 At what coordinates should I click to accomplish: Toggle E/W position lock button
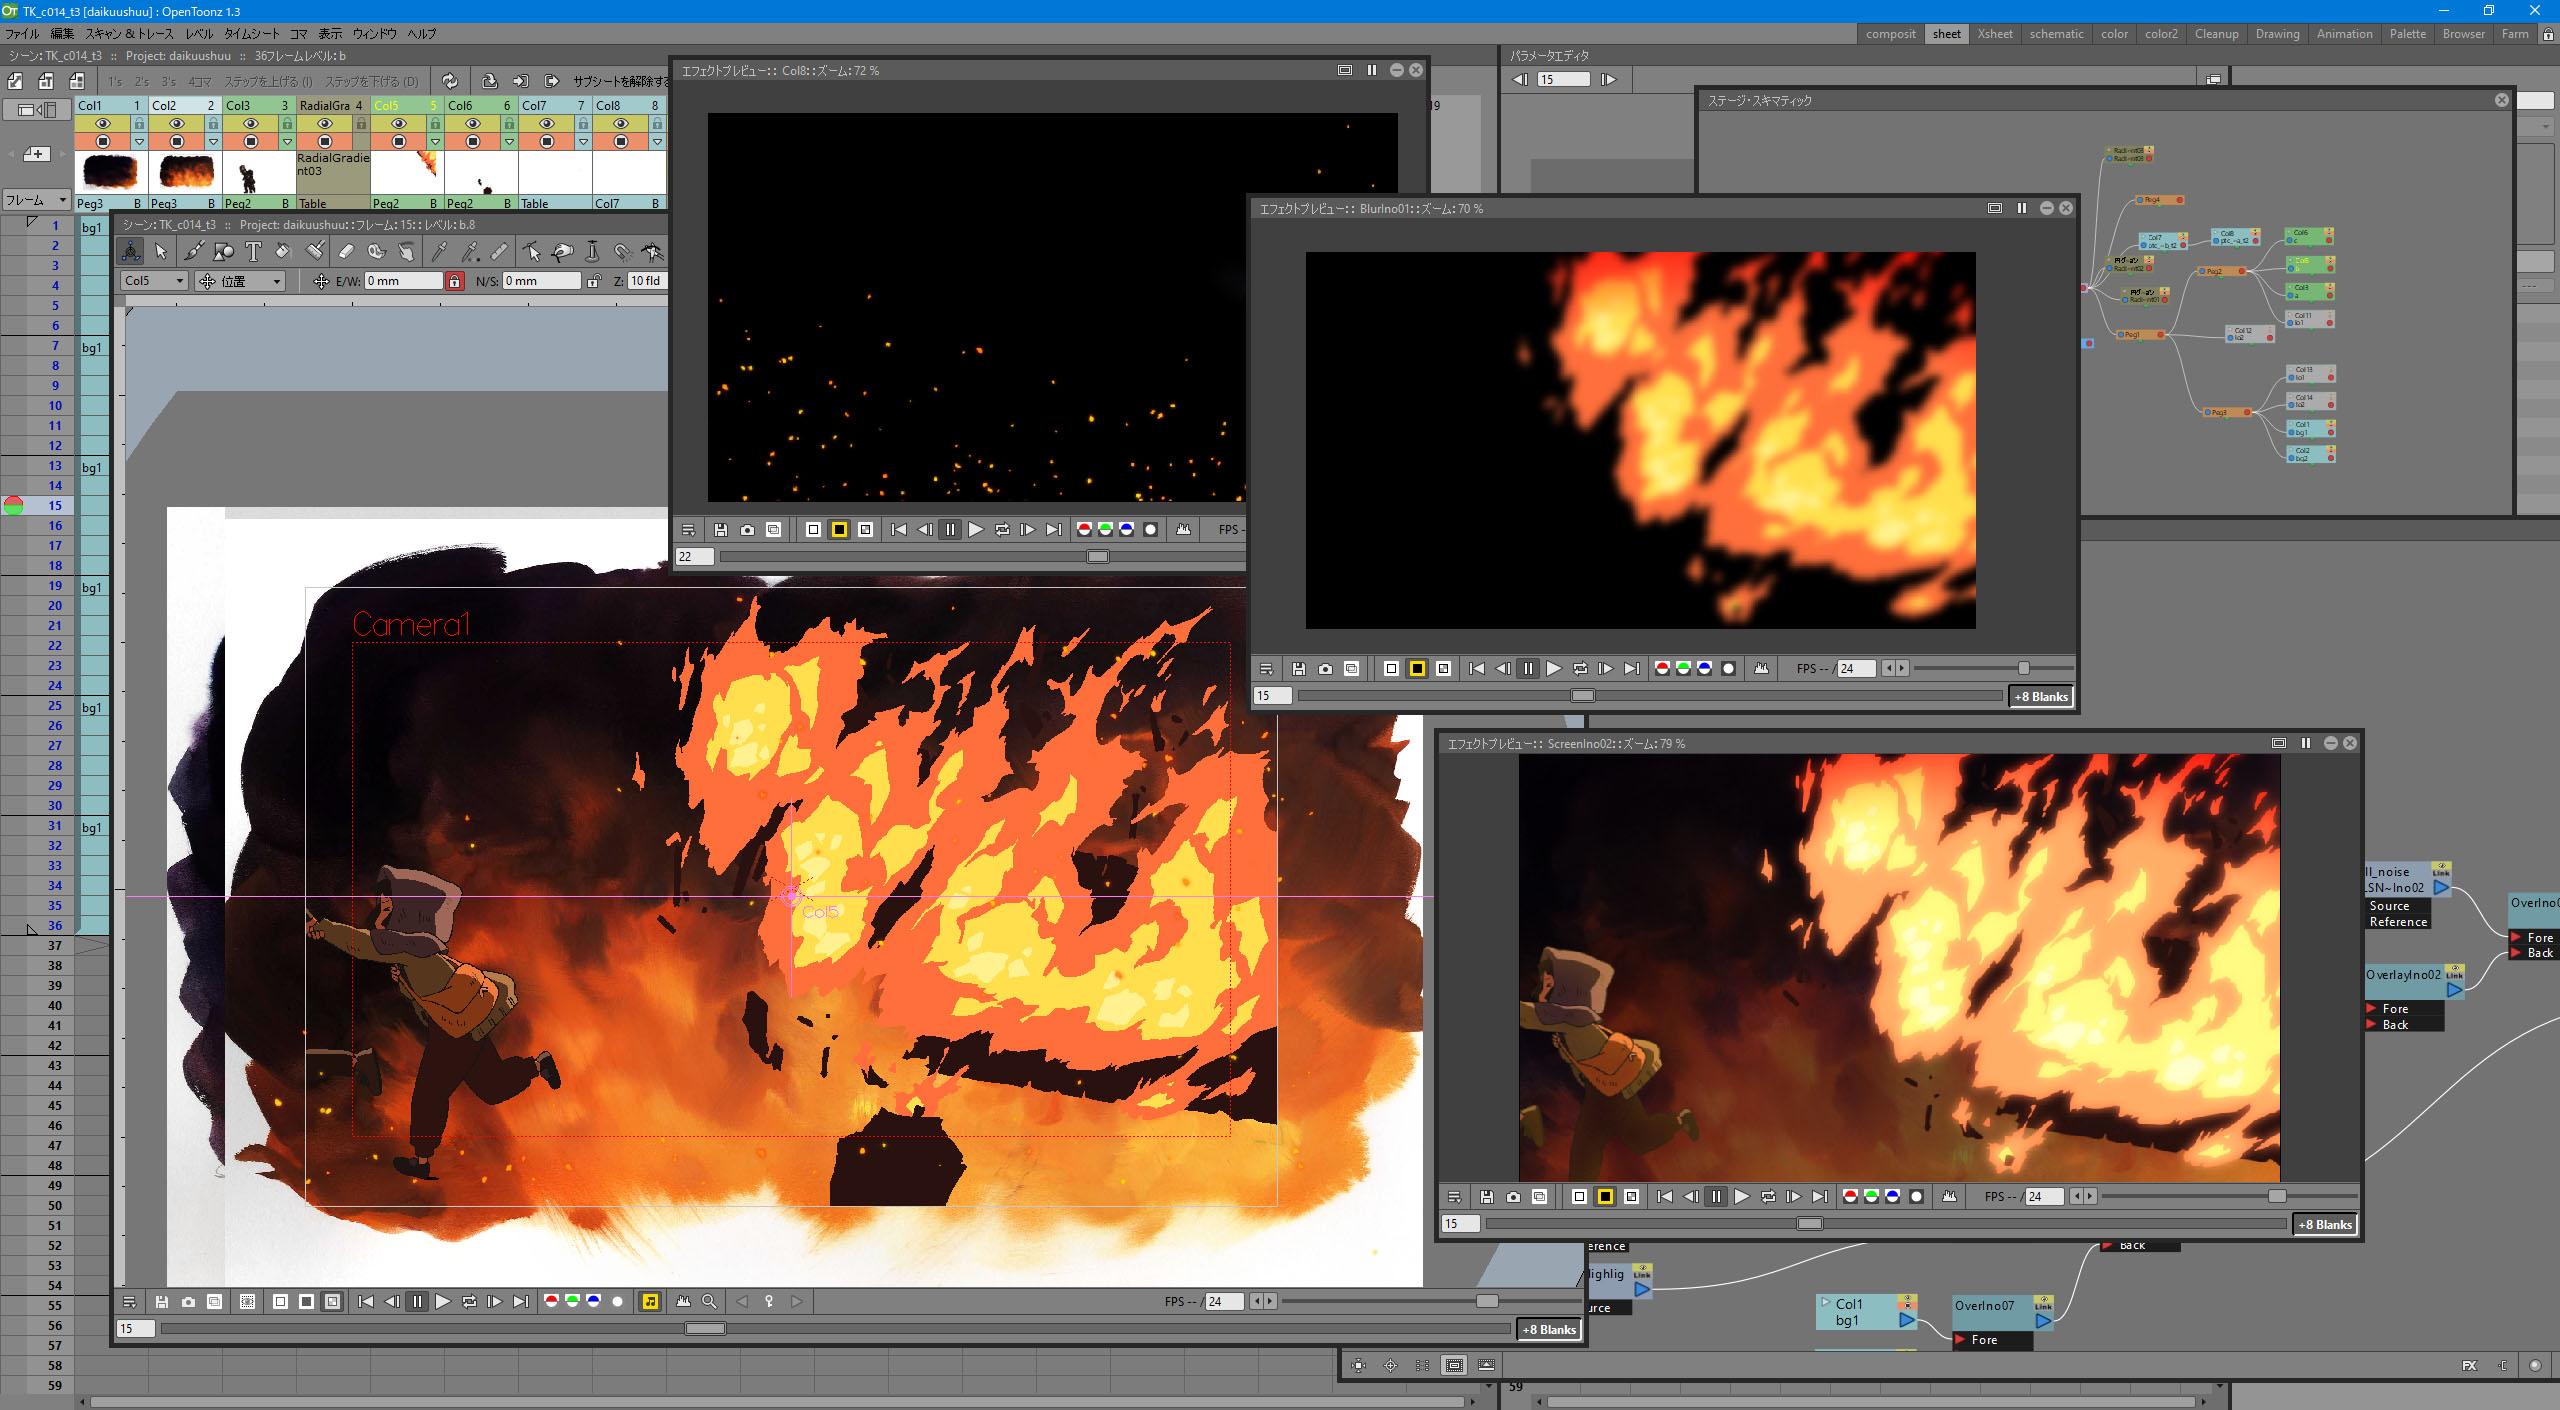point(454,281)
